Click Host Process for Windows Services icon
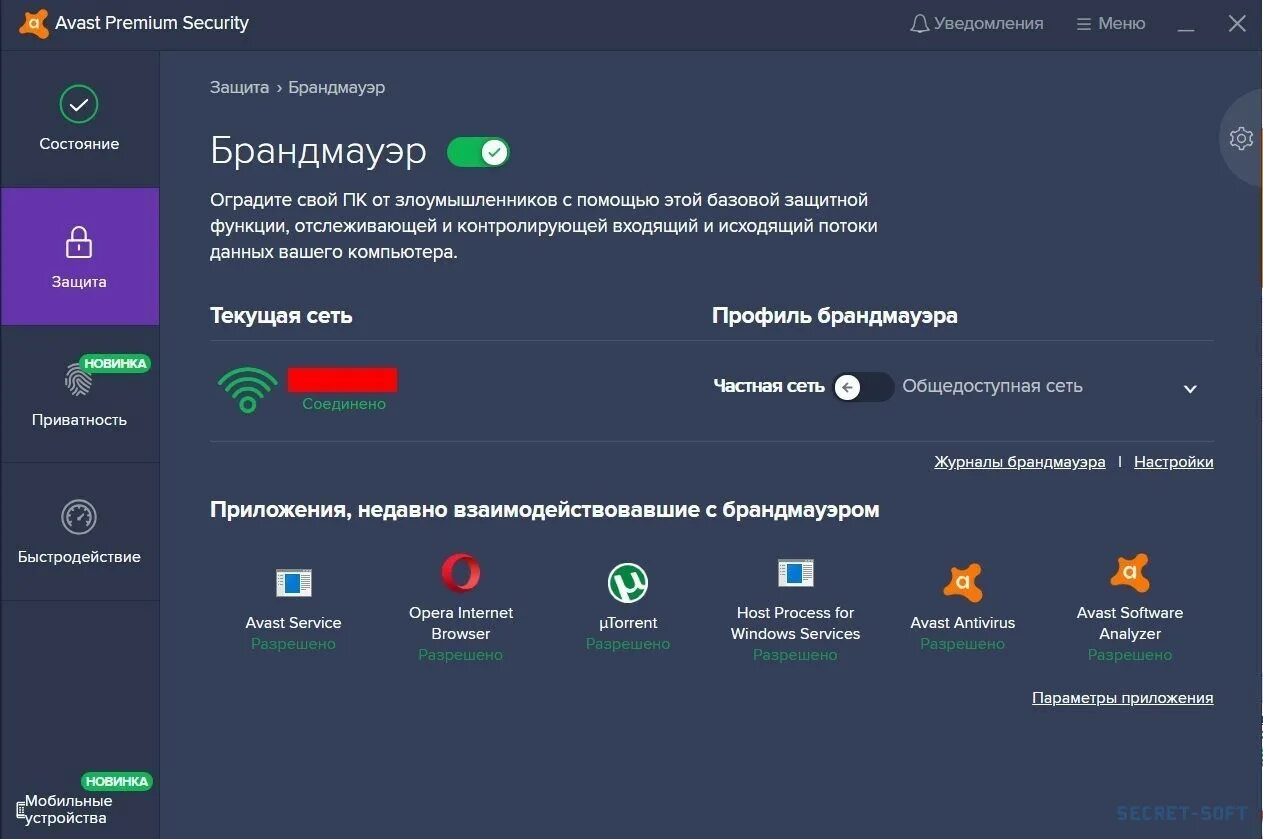The width and height of the screenshot is (1263, 839). point(796,573)
